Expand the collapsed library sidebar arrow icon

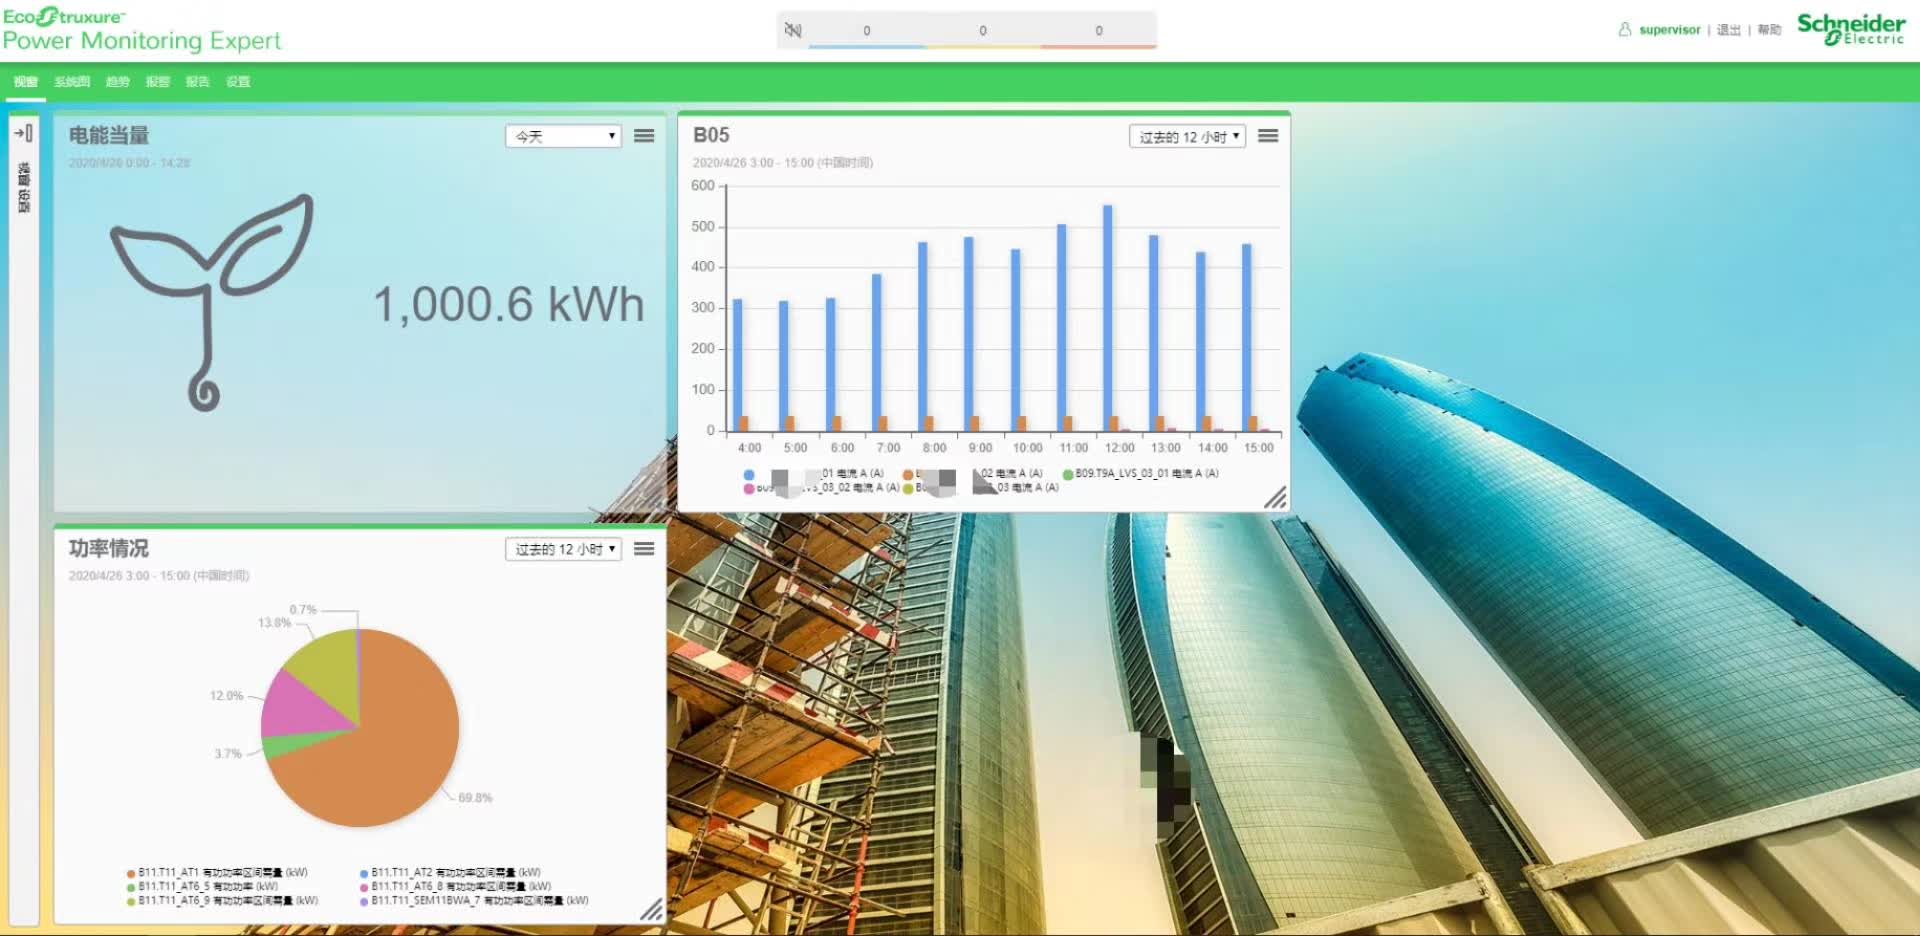pos(23,133)
